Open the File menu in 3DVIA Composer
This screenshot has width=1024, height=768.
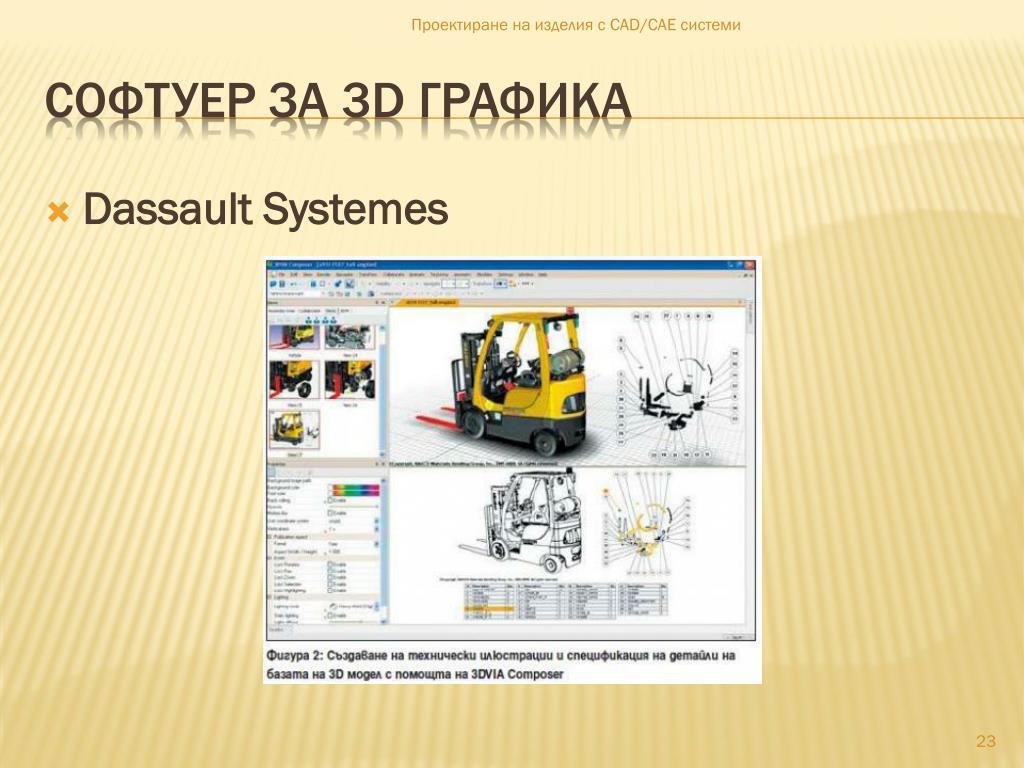[281, 274]
